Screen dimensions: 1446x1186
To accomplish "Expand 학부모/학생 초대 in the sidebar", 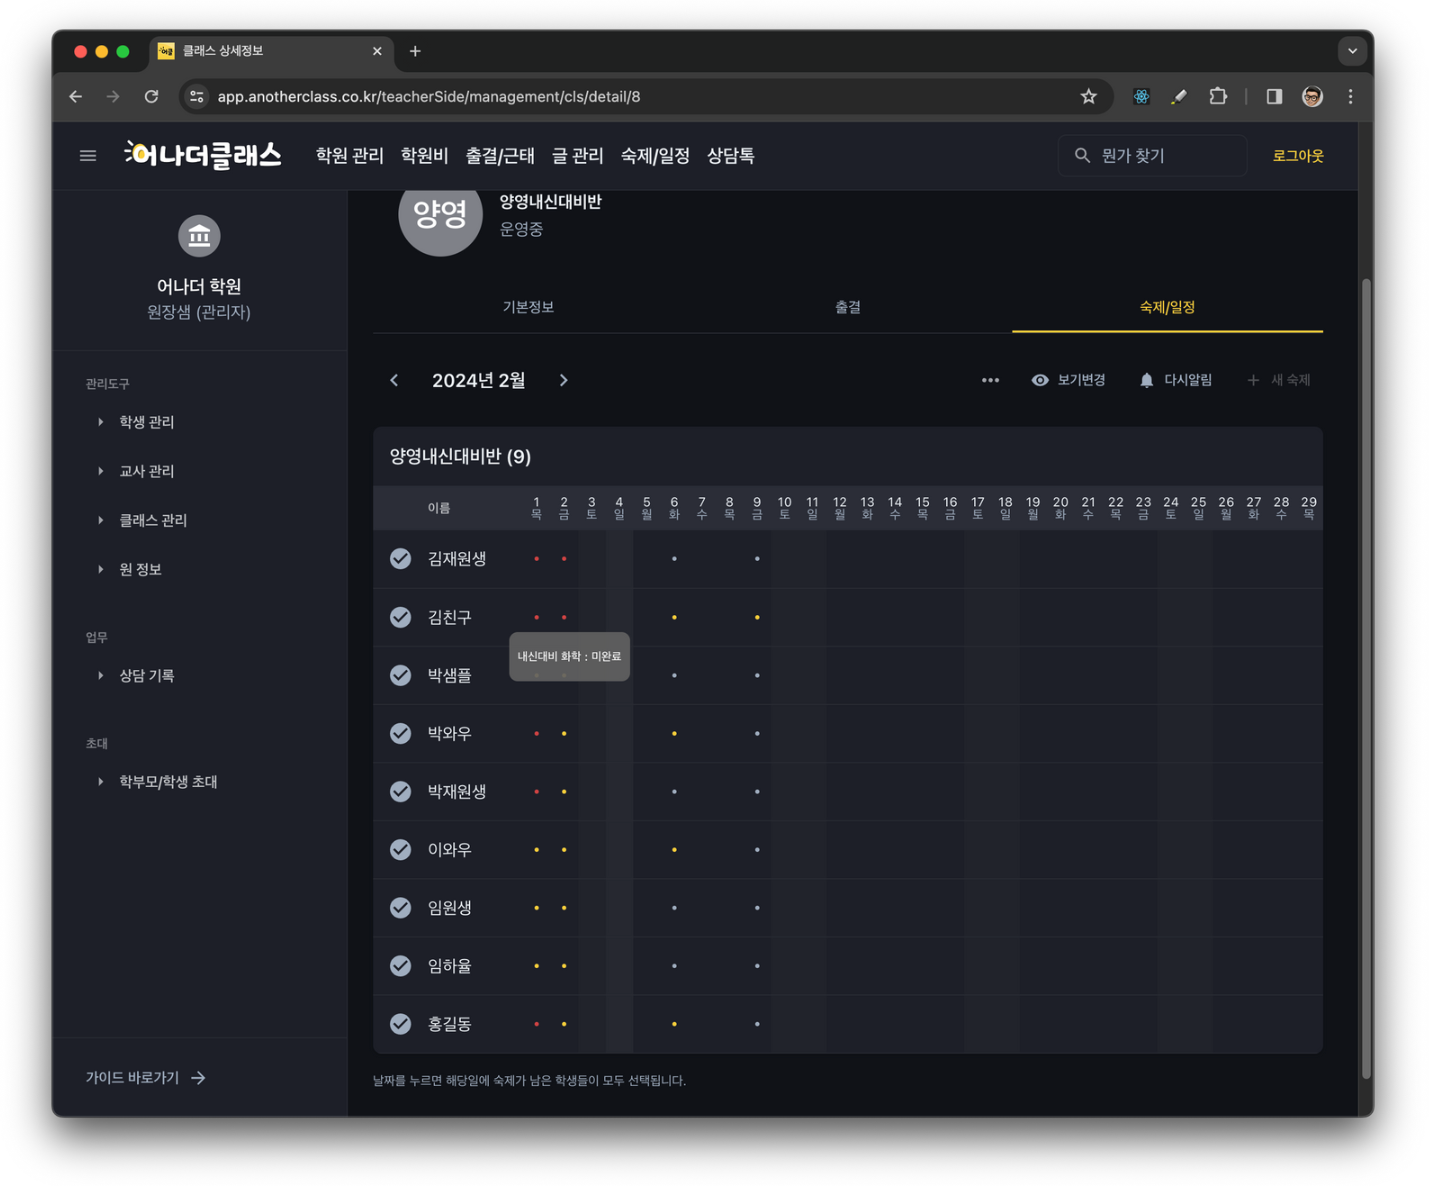I will click(x=168, y=782).
